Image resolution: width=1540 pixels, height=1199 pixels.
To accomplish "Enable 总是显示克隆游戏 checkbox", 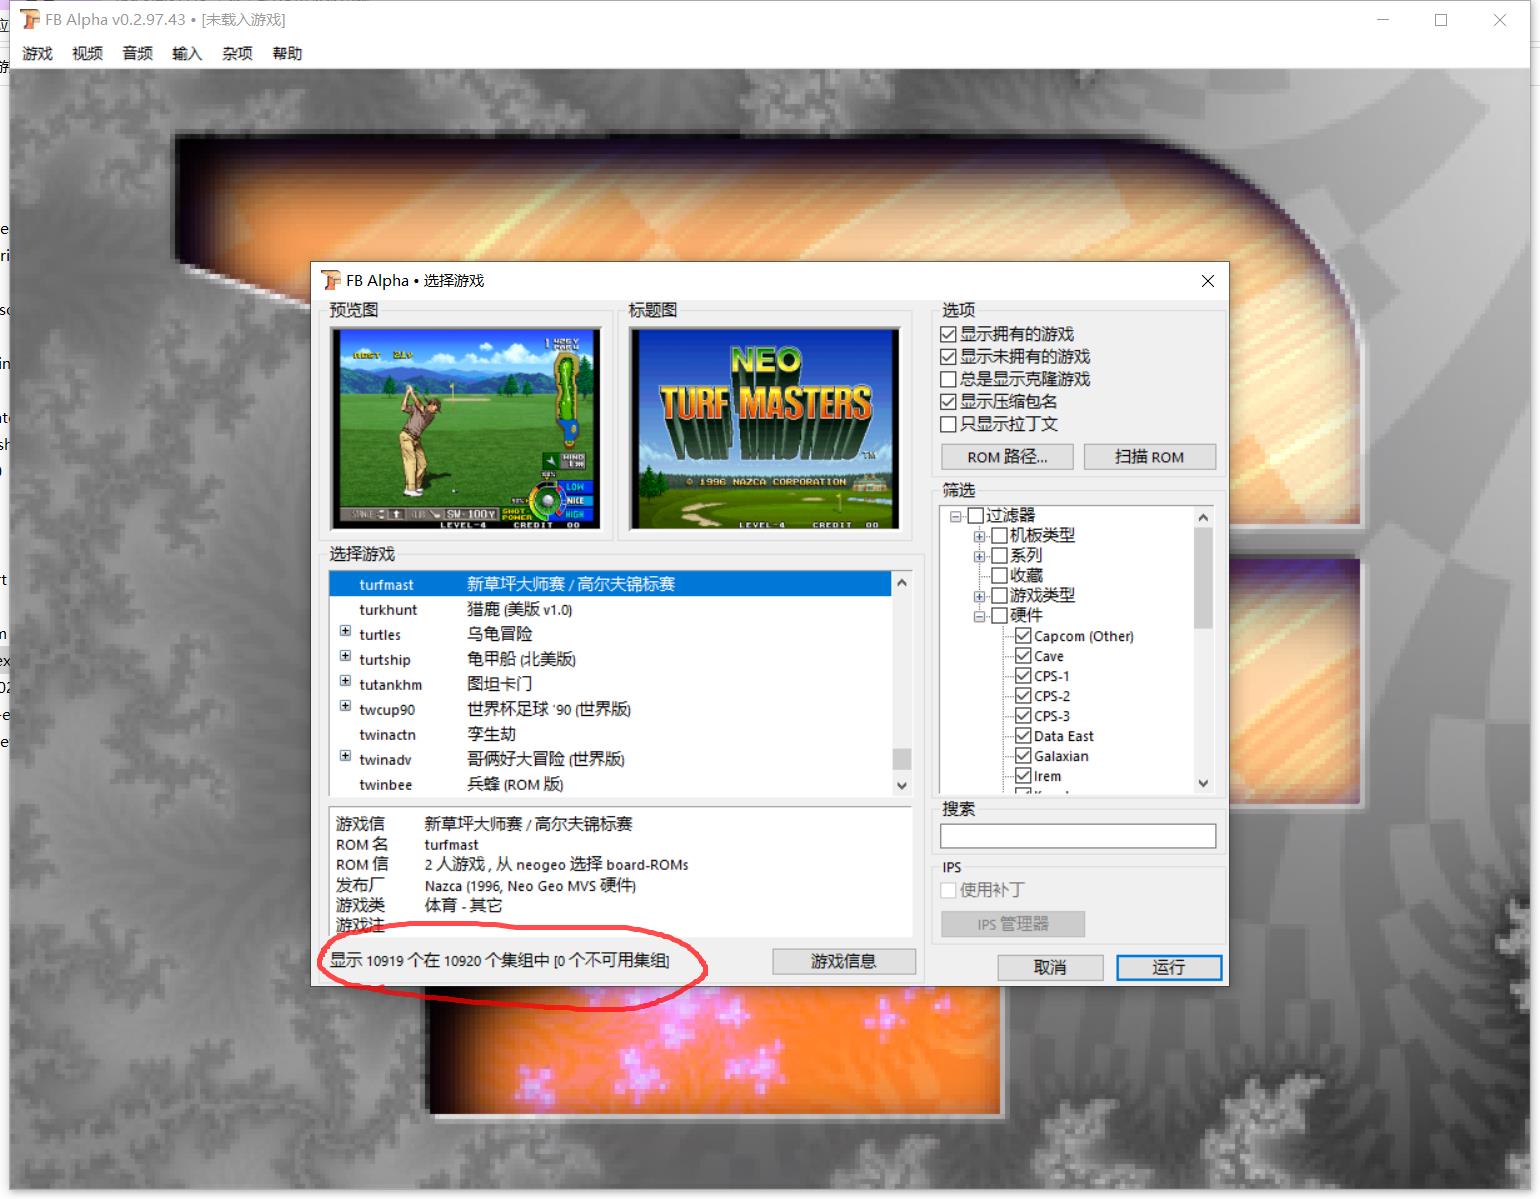I will 949,379.
